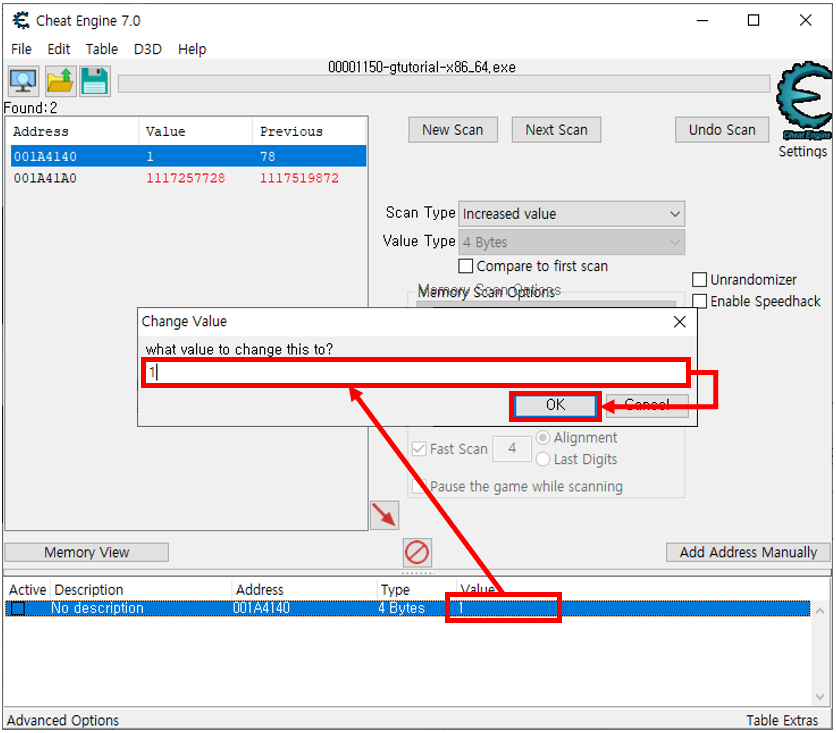
Task: Enable the Unrandomizer checkbox
Action: [699, 279]
